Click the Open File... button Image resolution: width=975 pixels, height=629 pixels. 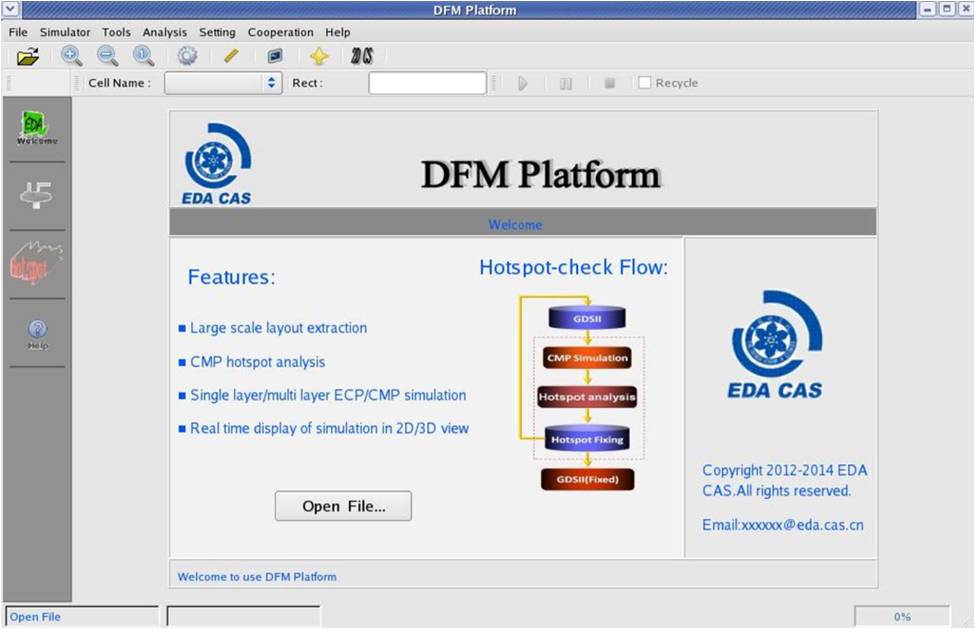343,506
